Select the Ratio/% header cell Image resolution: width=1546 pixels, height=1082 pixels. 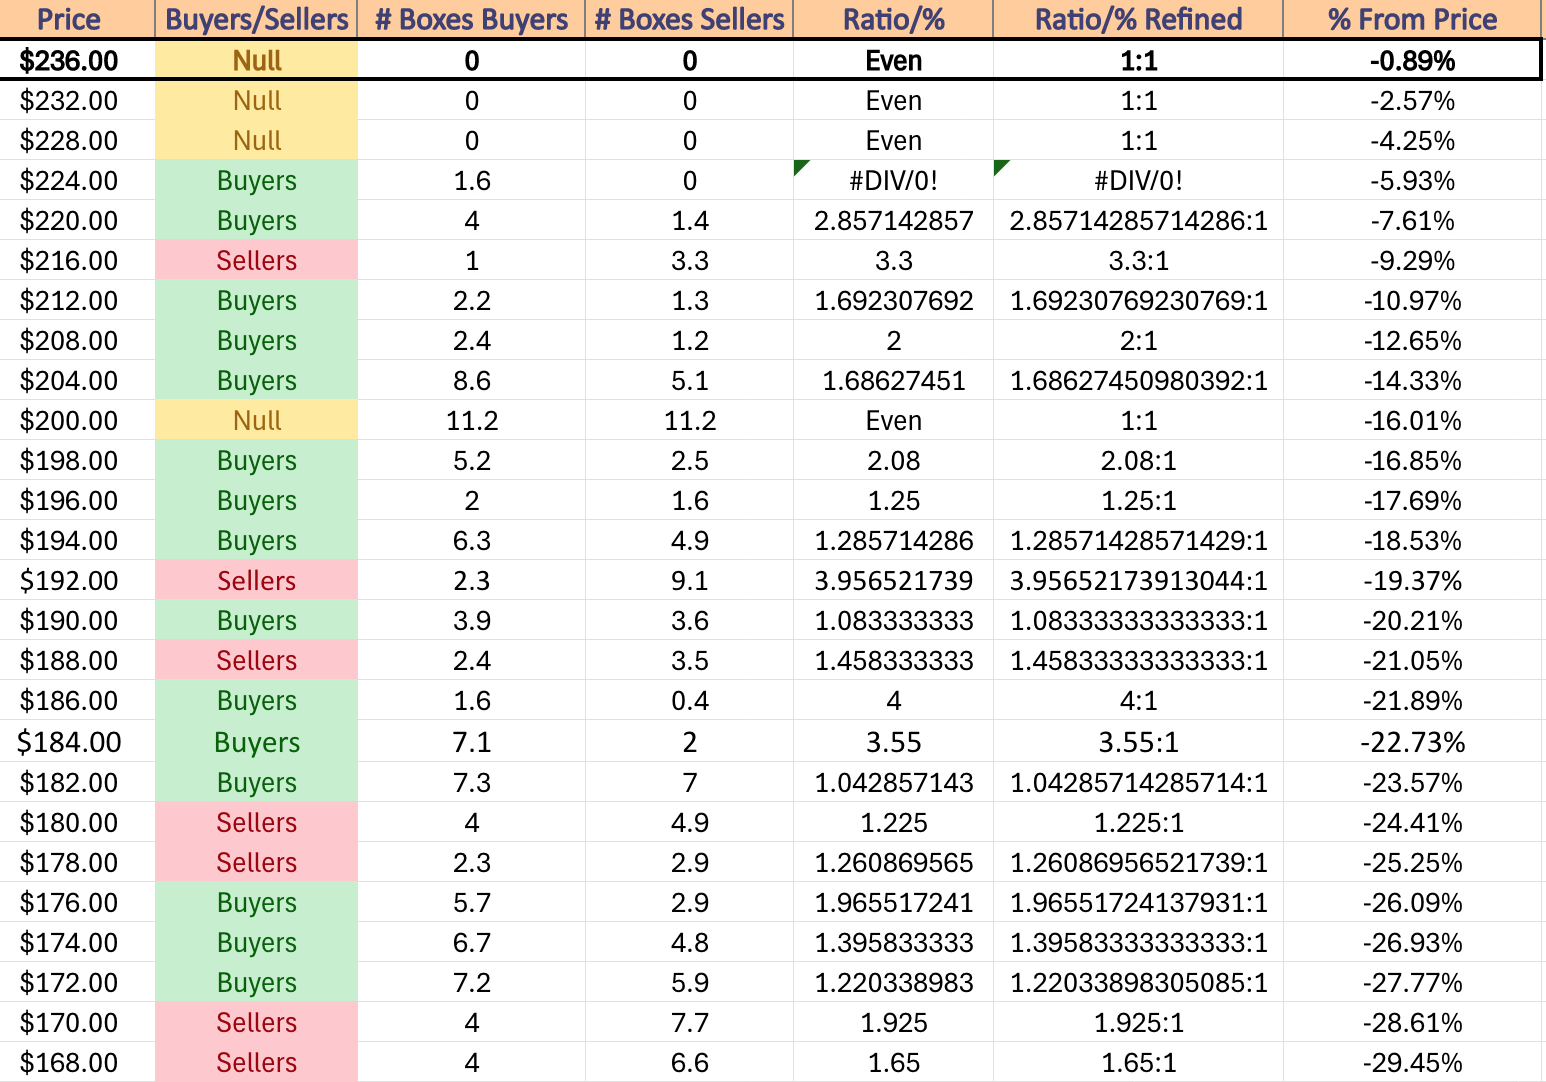[893, 19]
